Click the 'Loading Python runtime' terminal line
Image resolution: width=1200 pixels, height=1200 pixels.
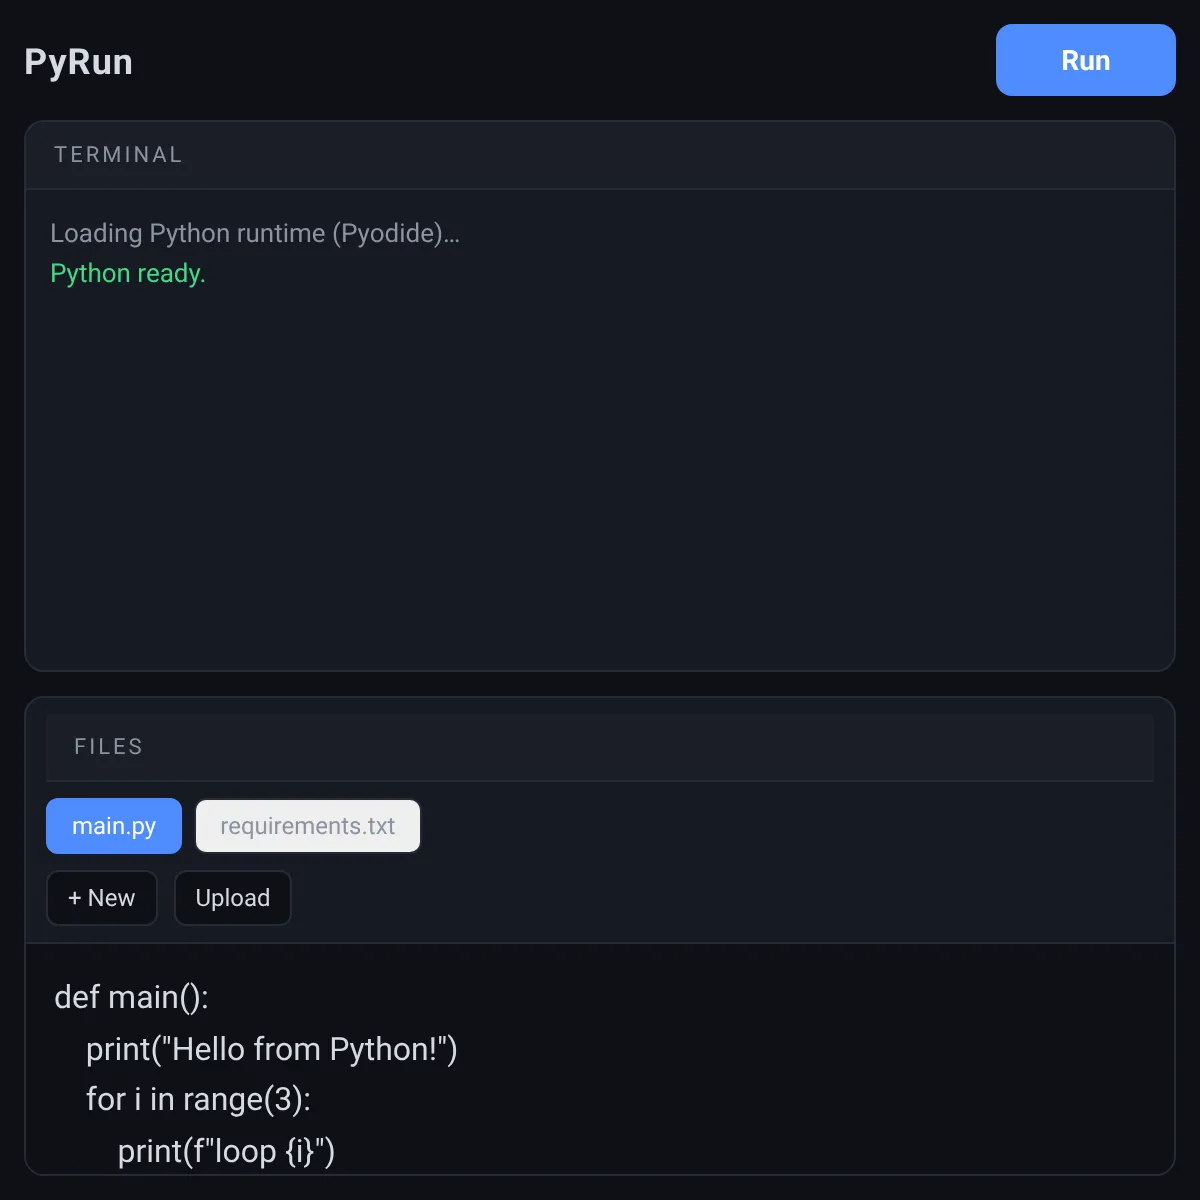(255, 233)
